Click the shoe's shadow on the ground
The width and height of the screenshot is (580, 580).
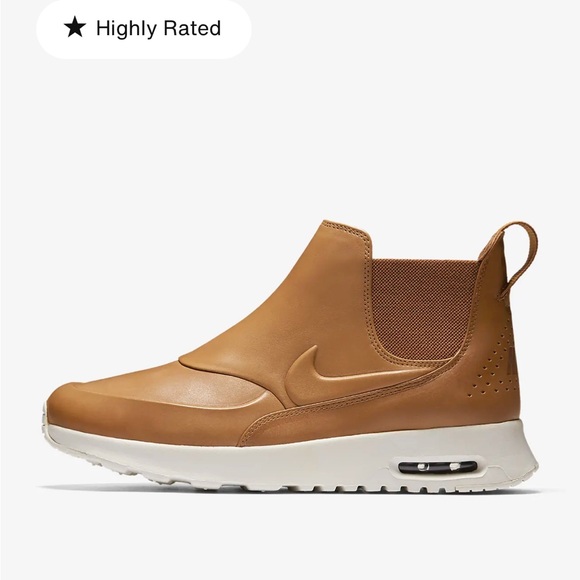pyautogui.click(x=289, y=490)
